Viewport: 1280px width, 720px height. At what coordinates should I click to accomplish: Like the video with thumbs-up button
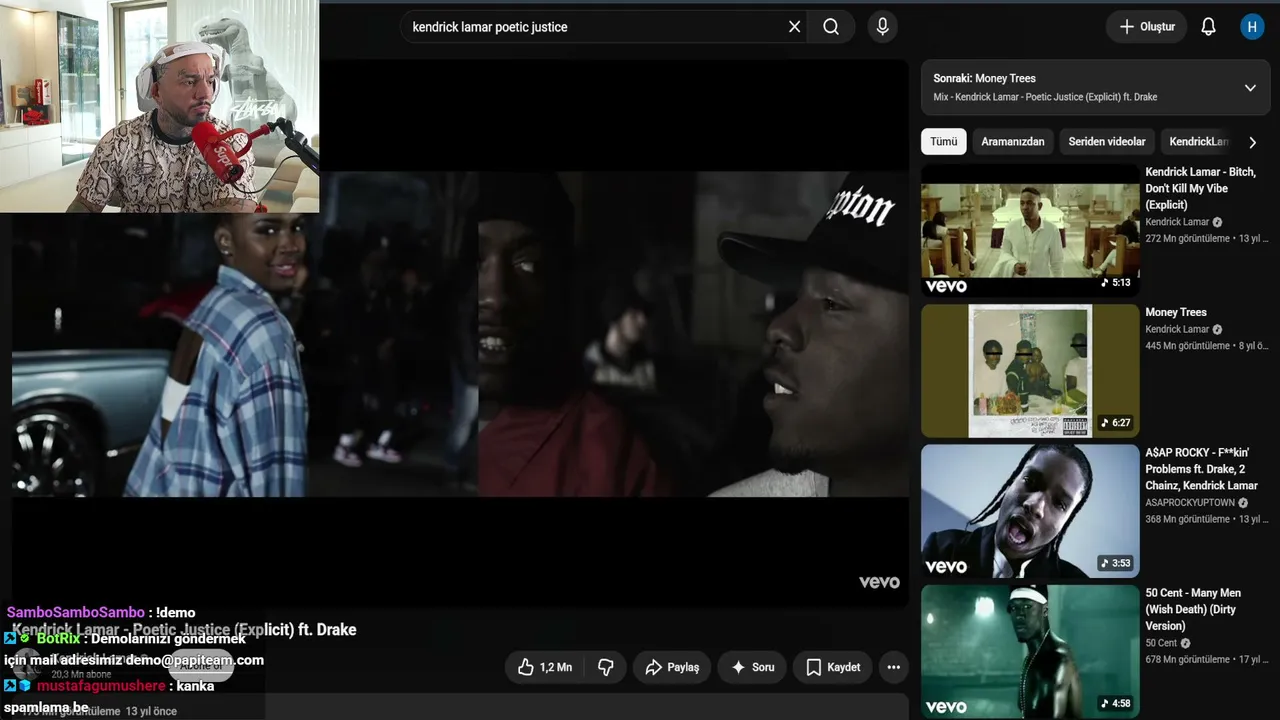click(x=545, y=667)
